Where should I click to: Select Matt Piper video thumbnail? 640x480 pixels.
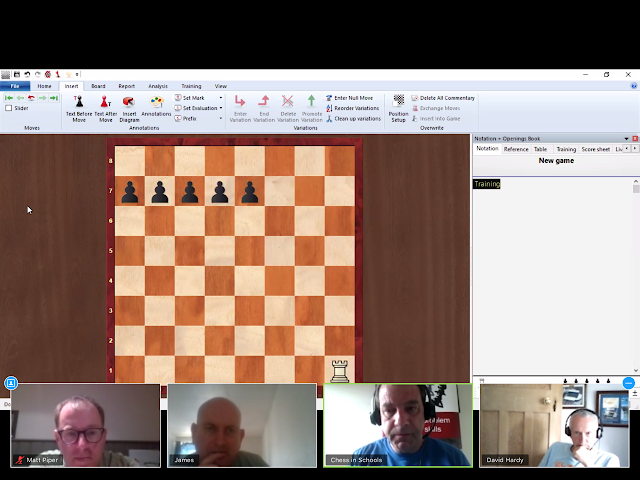pos(85,425)
